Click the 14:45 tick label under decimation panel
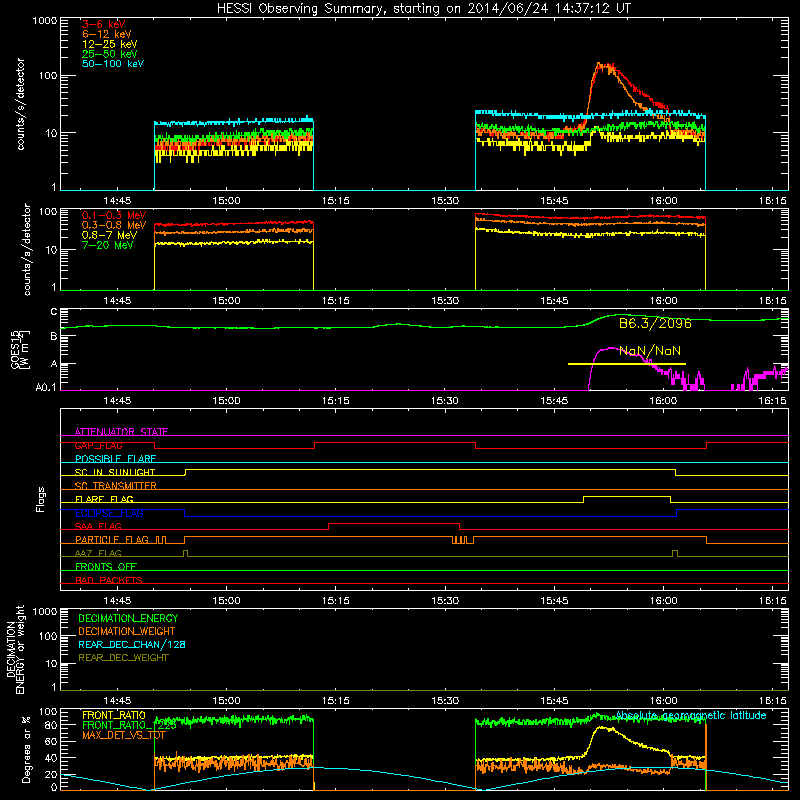 tap(117, 701)
